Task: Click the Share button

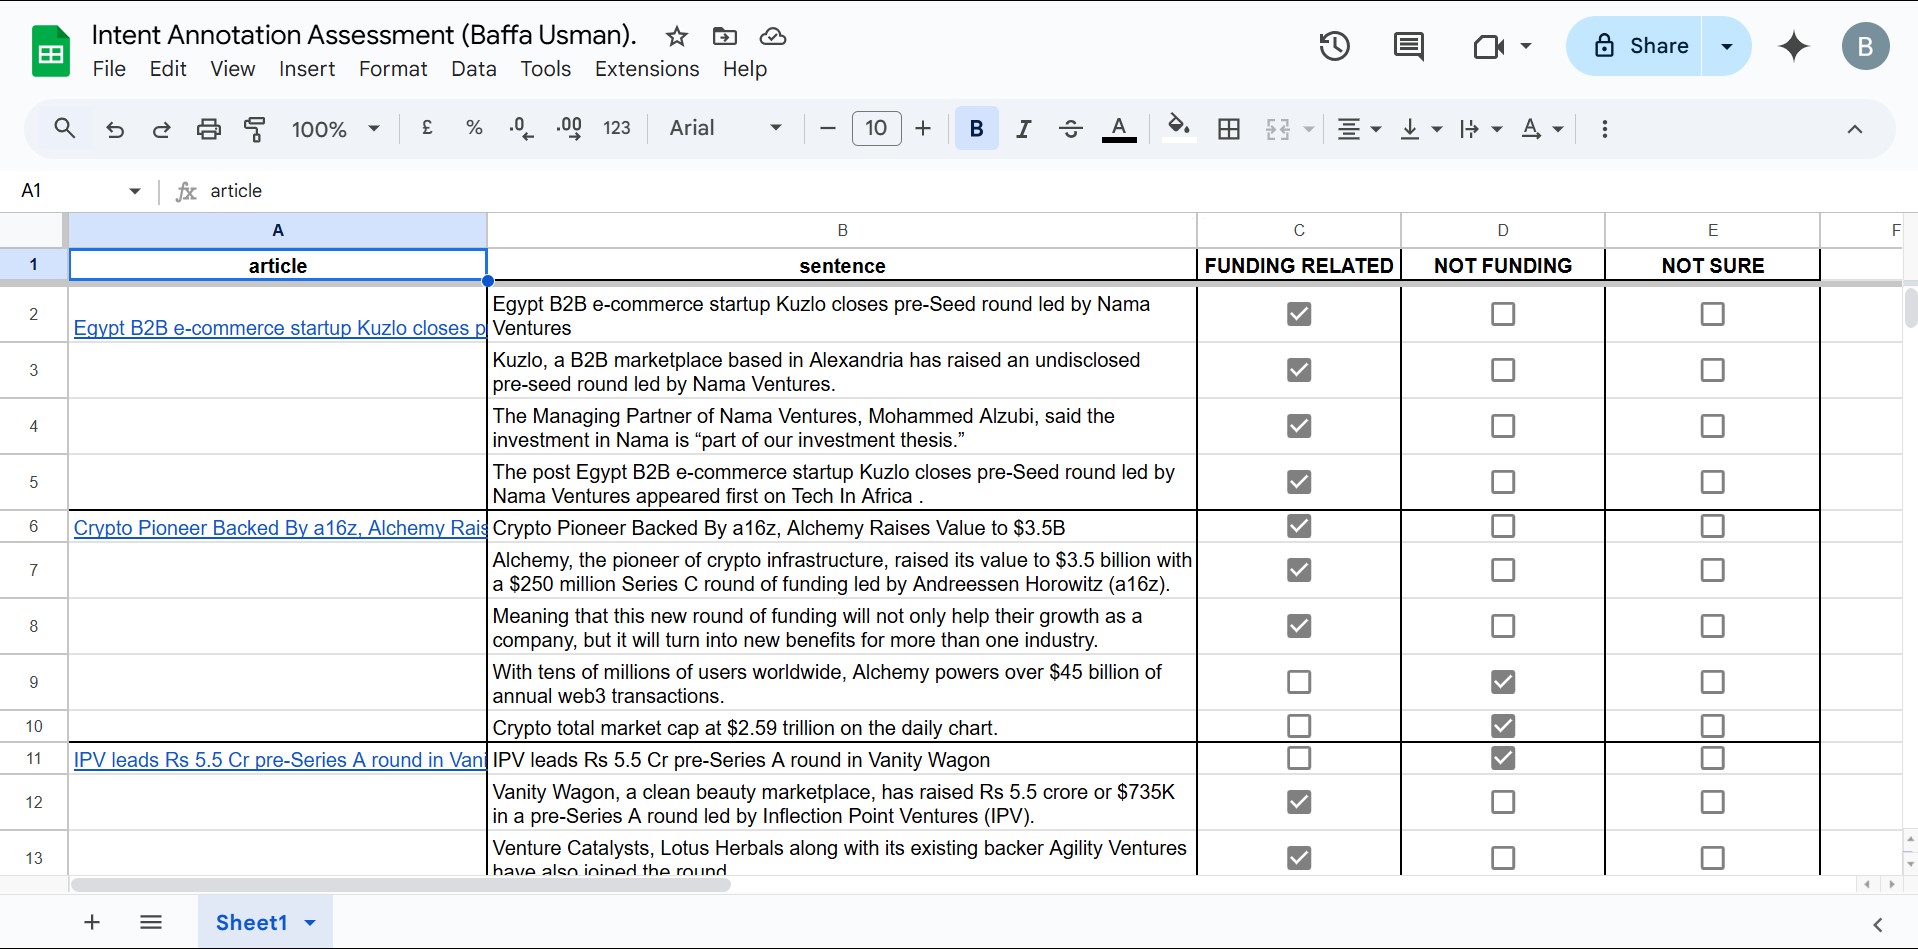Action: pyautogui.click(x=1640, y=46)
